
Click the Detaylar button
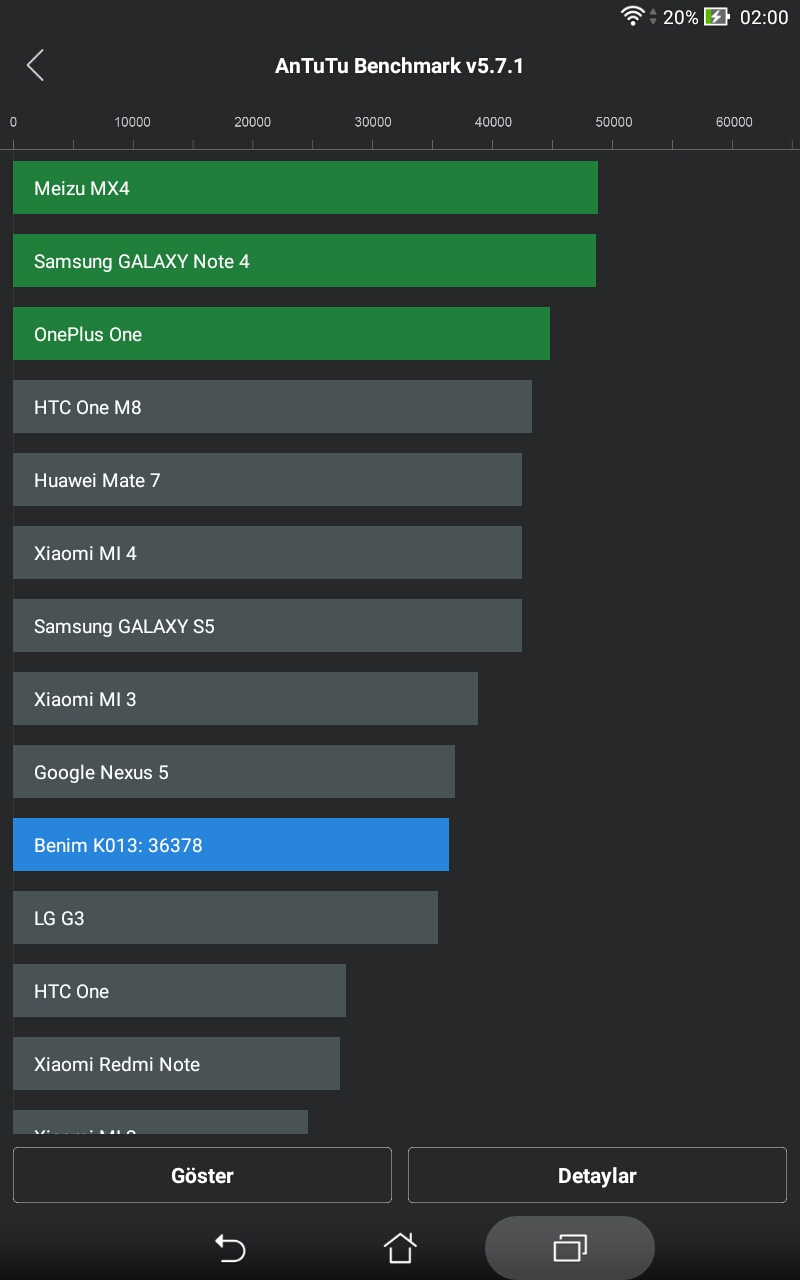pos(597,1175)
